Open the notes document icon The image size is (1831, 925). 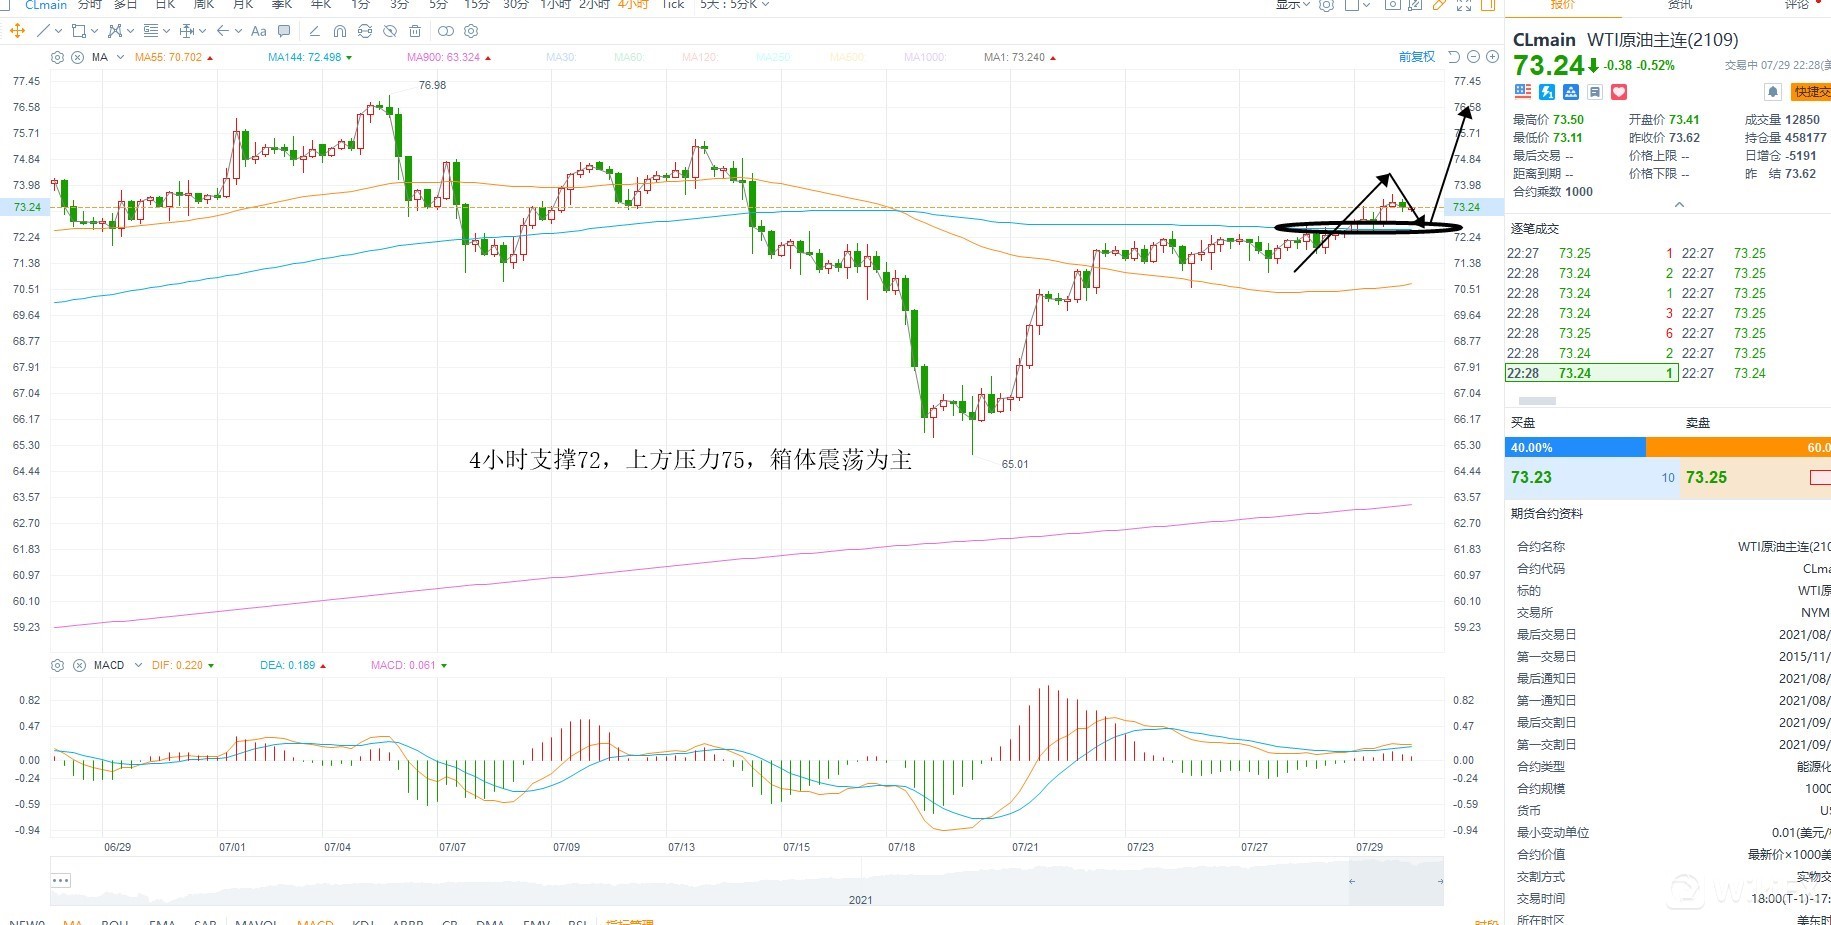tap(1595, 92)
